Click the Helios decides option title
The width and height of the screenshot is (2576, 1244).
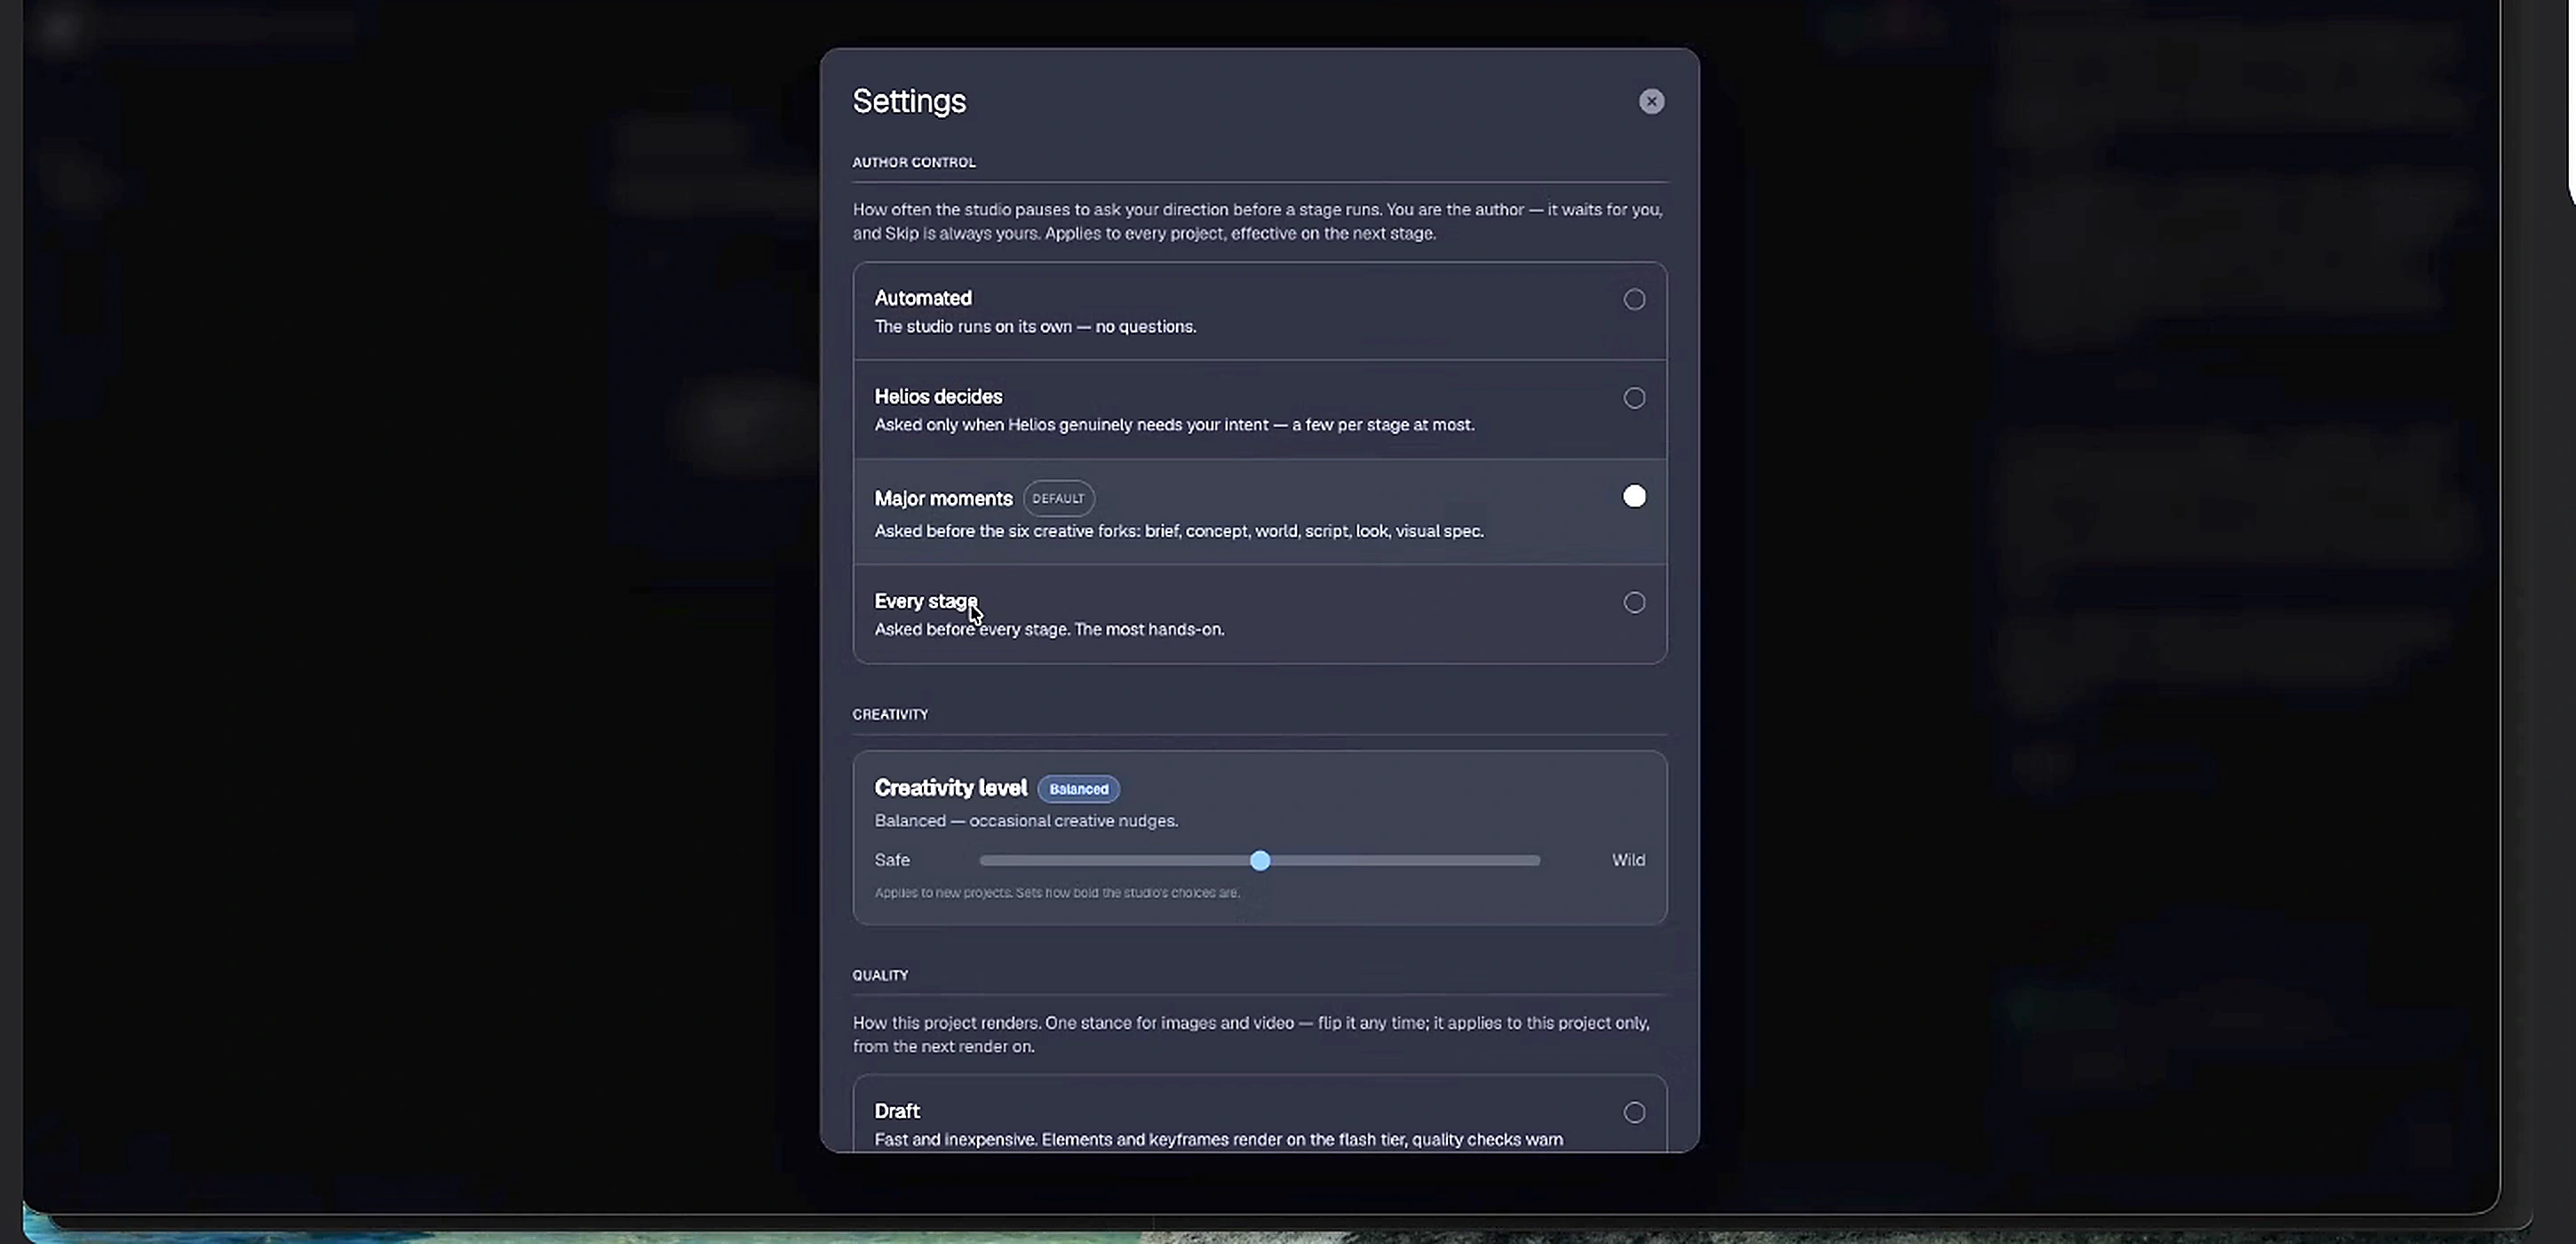[938, 397]
